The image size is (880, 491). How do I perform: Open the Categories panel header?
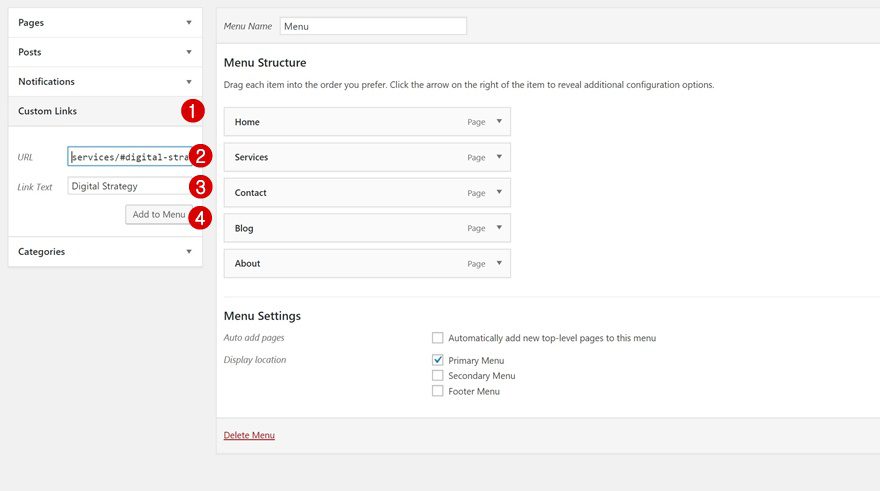(x=105, y=252)
